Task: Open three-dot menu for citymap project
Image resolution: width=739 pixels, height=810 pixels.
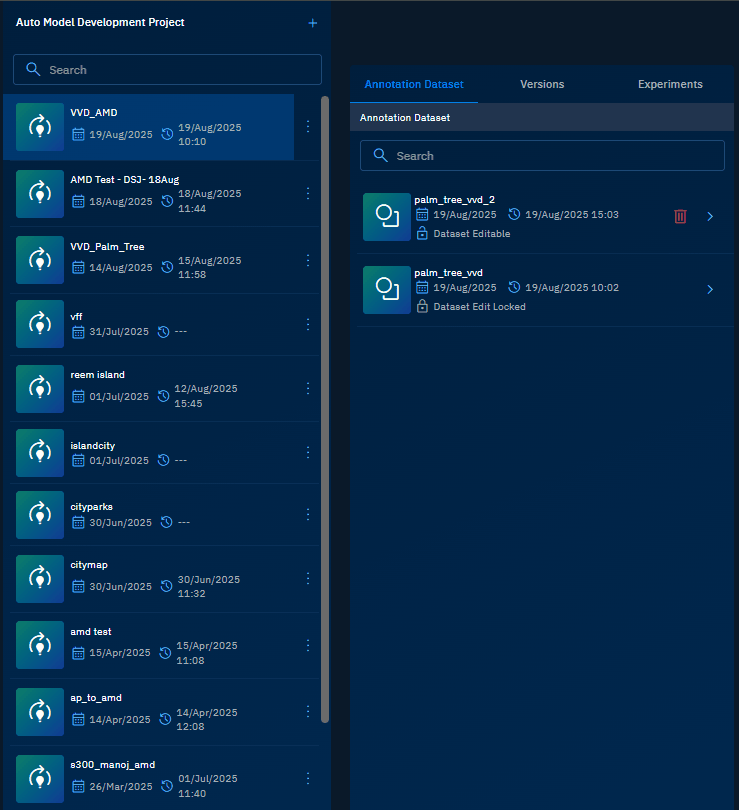Action: (308, 579)
